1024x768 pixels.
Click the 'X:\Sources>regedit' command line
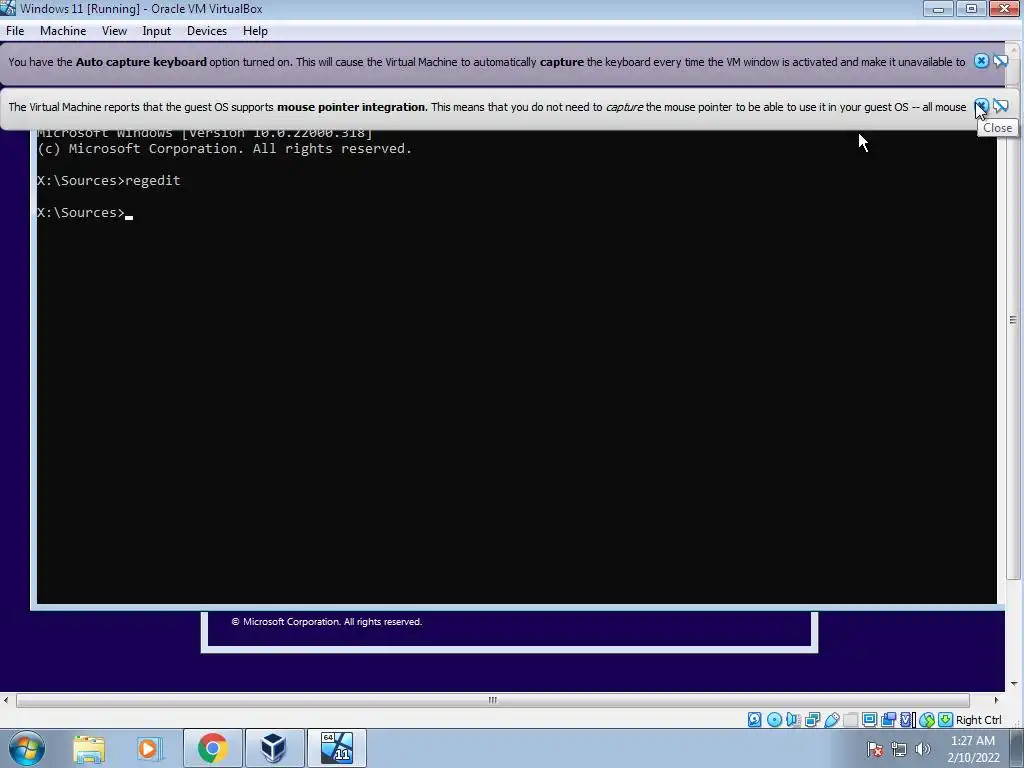pos(108,180)
